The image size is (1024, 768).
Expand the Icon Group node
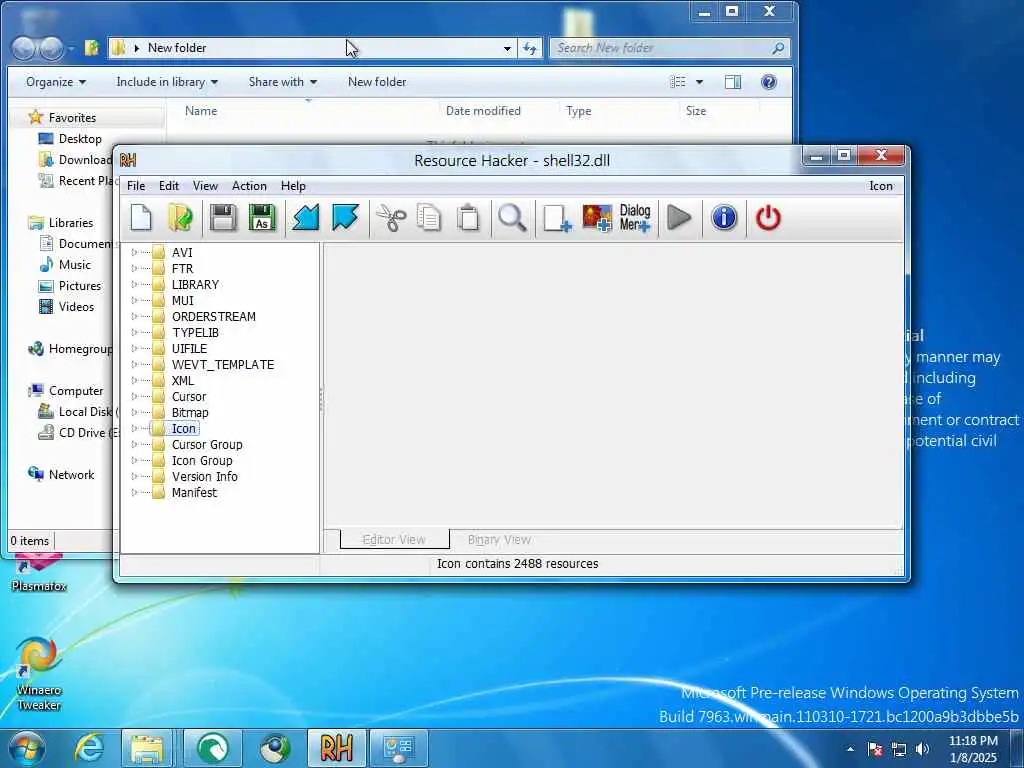coord(134,460)
